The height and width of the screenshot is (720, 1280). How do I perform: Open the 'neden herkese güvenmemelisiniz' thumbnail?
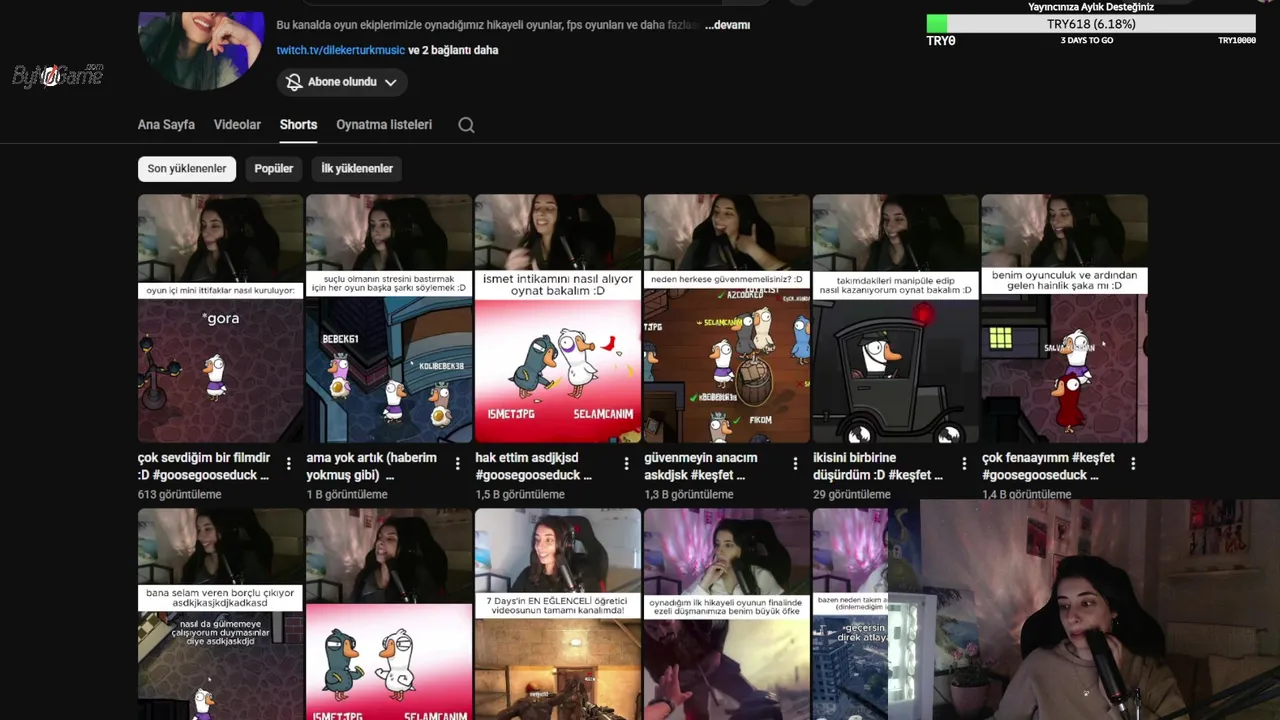[727, 318]
